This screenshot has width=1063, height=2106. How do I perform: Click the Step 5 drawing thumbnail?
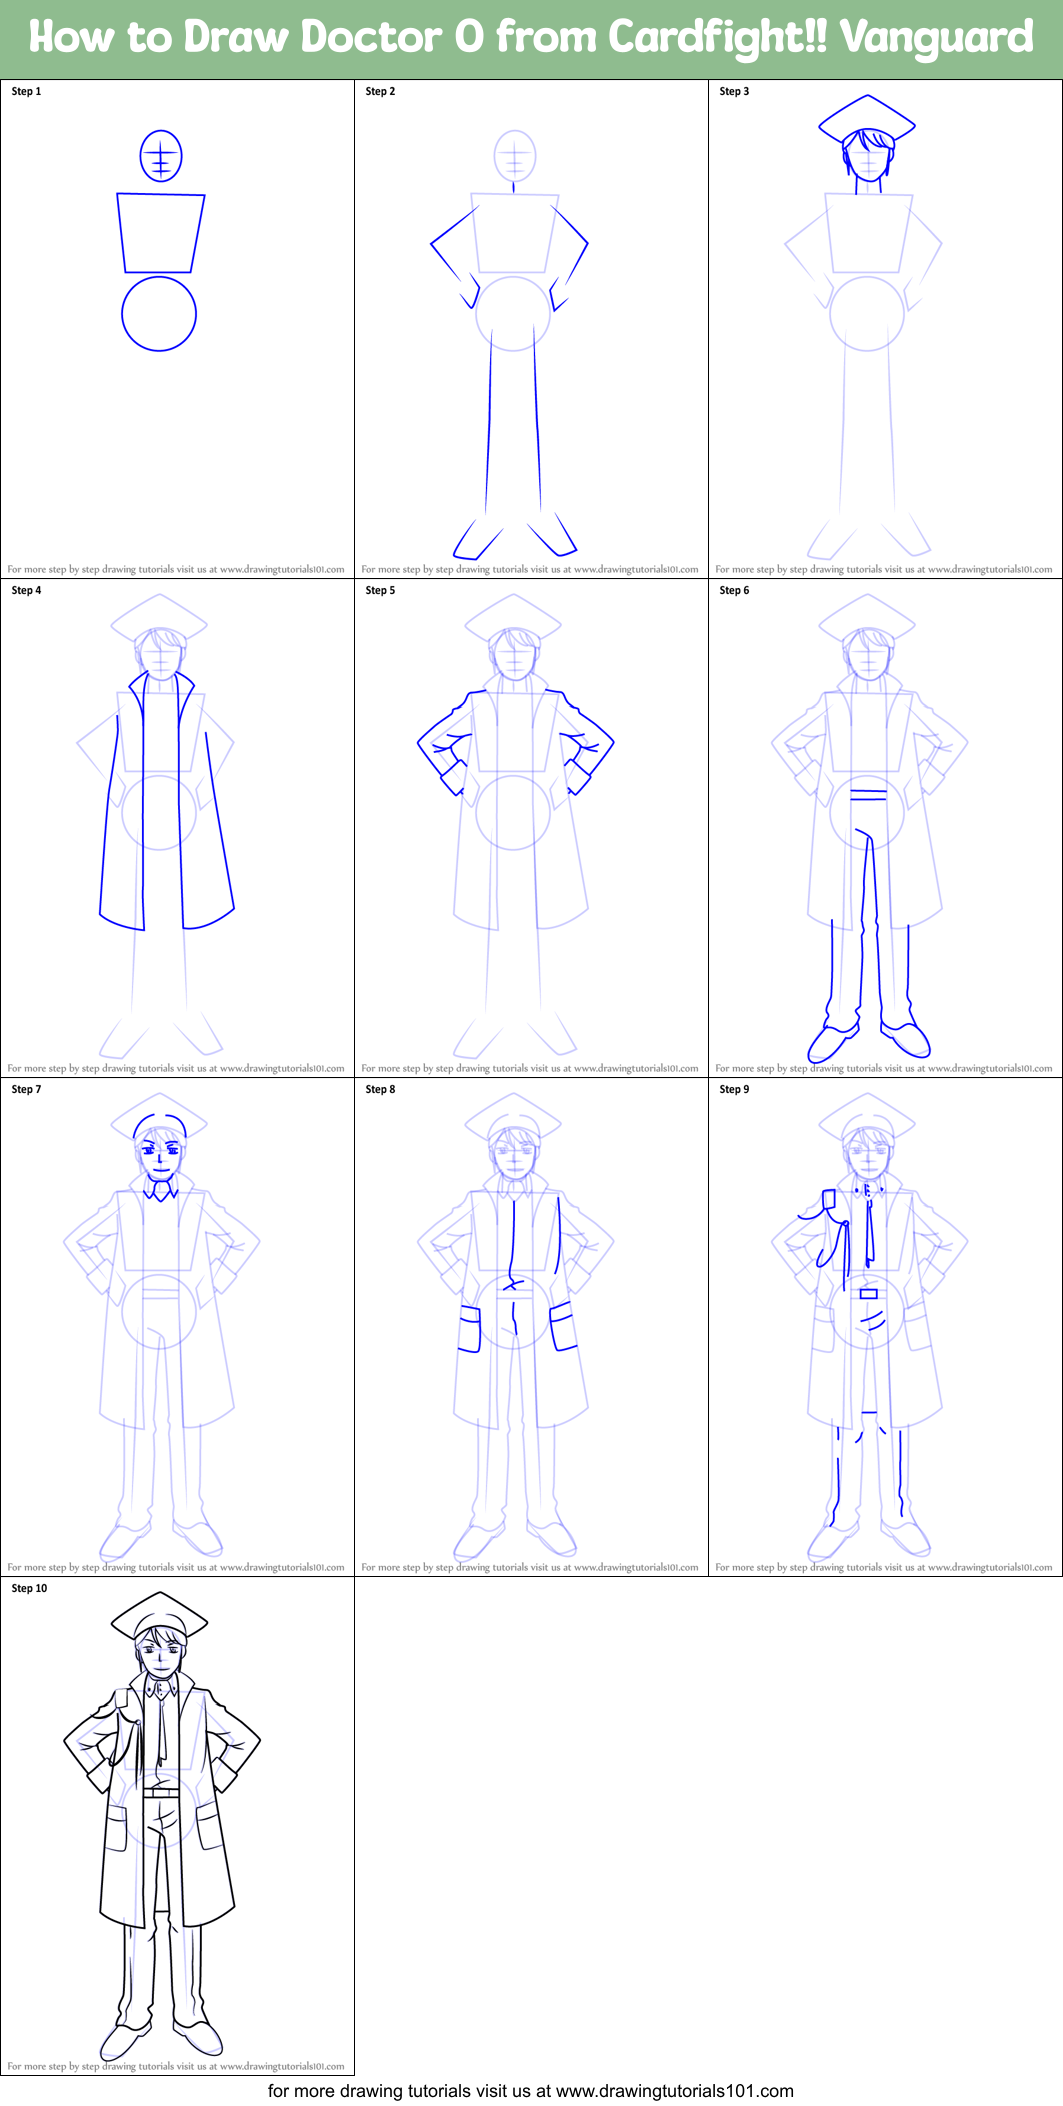531,828
